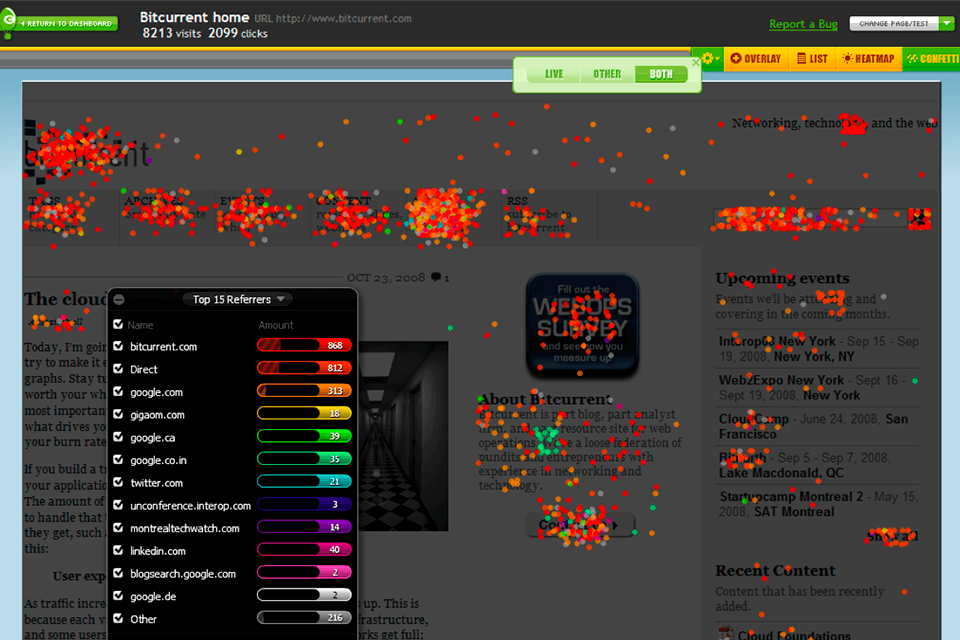Viewport: 960px width, 640px height.
Task: Click the 2099 clicks count
Action: 238,33
